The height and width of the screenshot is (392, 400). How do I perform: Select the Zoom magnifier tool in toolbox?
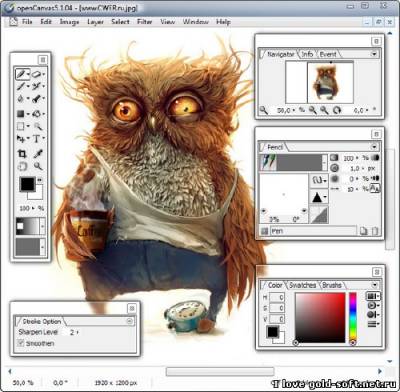[38, 166]
